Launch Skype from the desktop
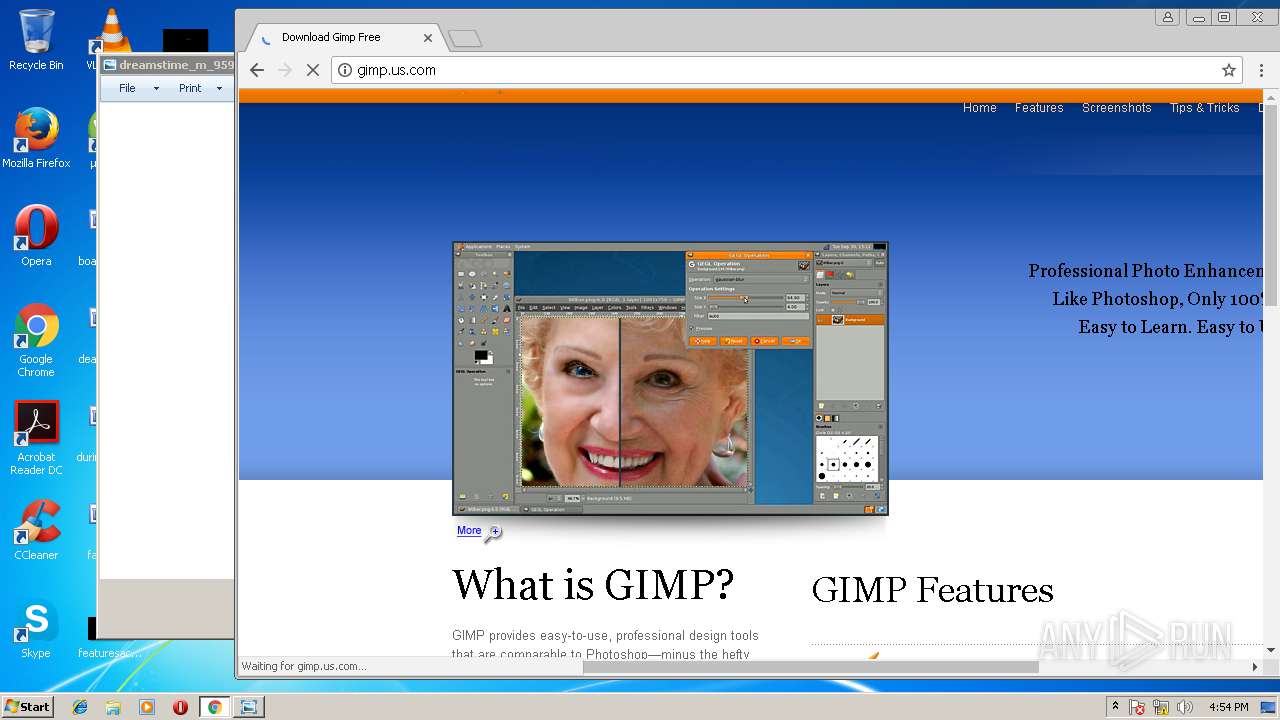Image resolution: width=1280 pixels, height=720 pixels. click(36, 630)
